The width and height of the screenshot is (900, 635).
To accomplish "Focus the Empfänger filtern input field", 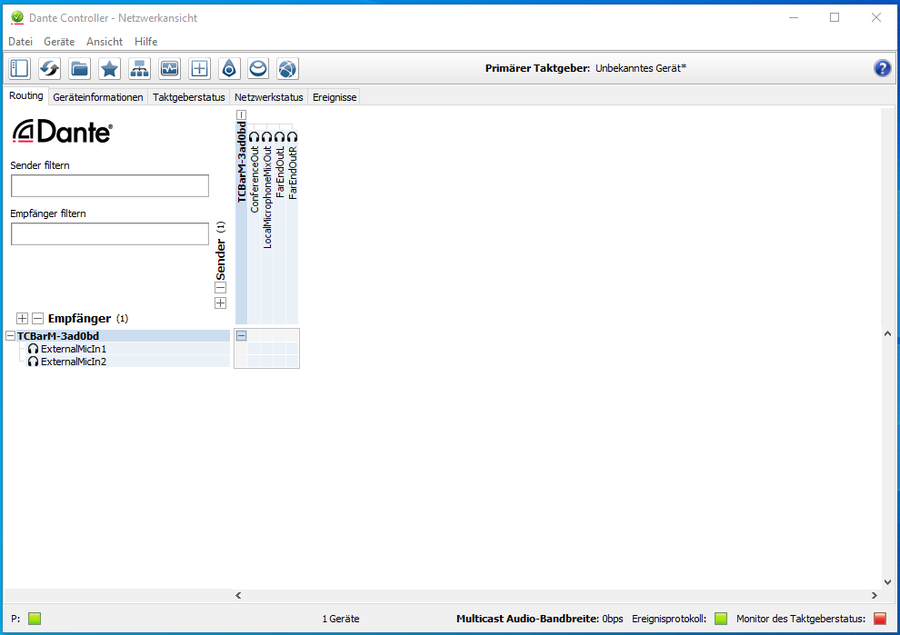I will [110, 234].
